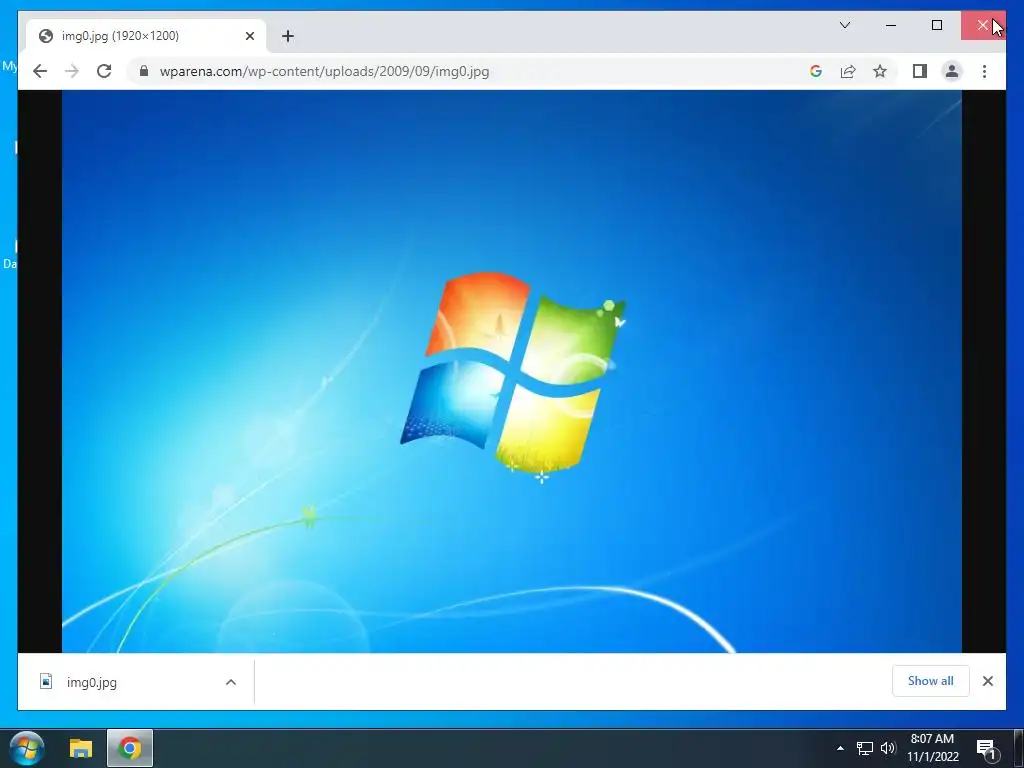Open a new tab with the plus button
Image resolution: width=1024 pixels, height=768 pixels.
(288, 36)
